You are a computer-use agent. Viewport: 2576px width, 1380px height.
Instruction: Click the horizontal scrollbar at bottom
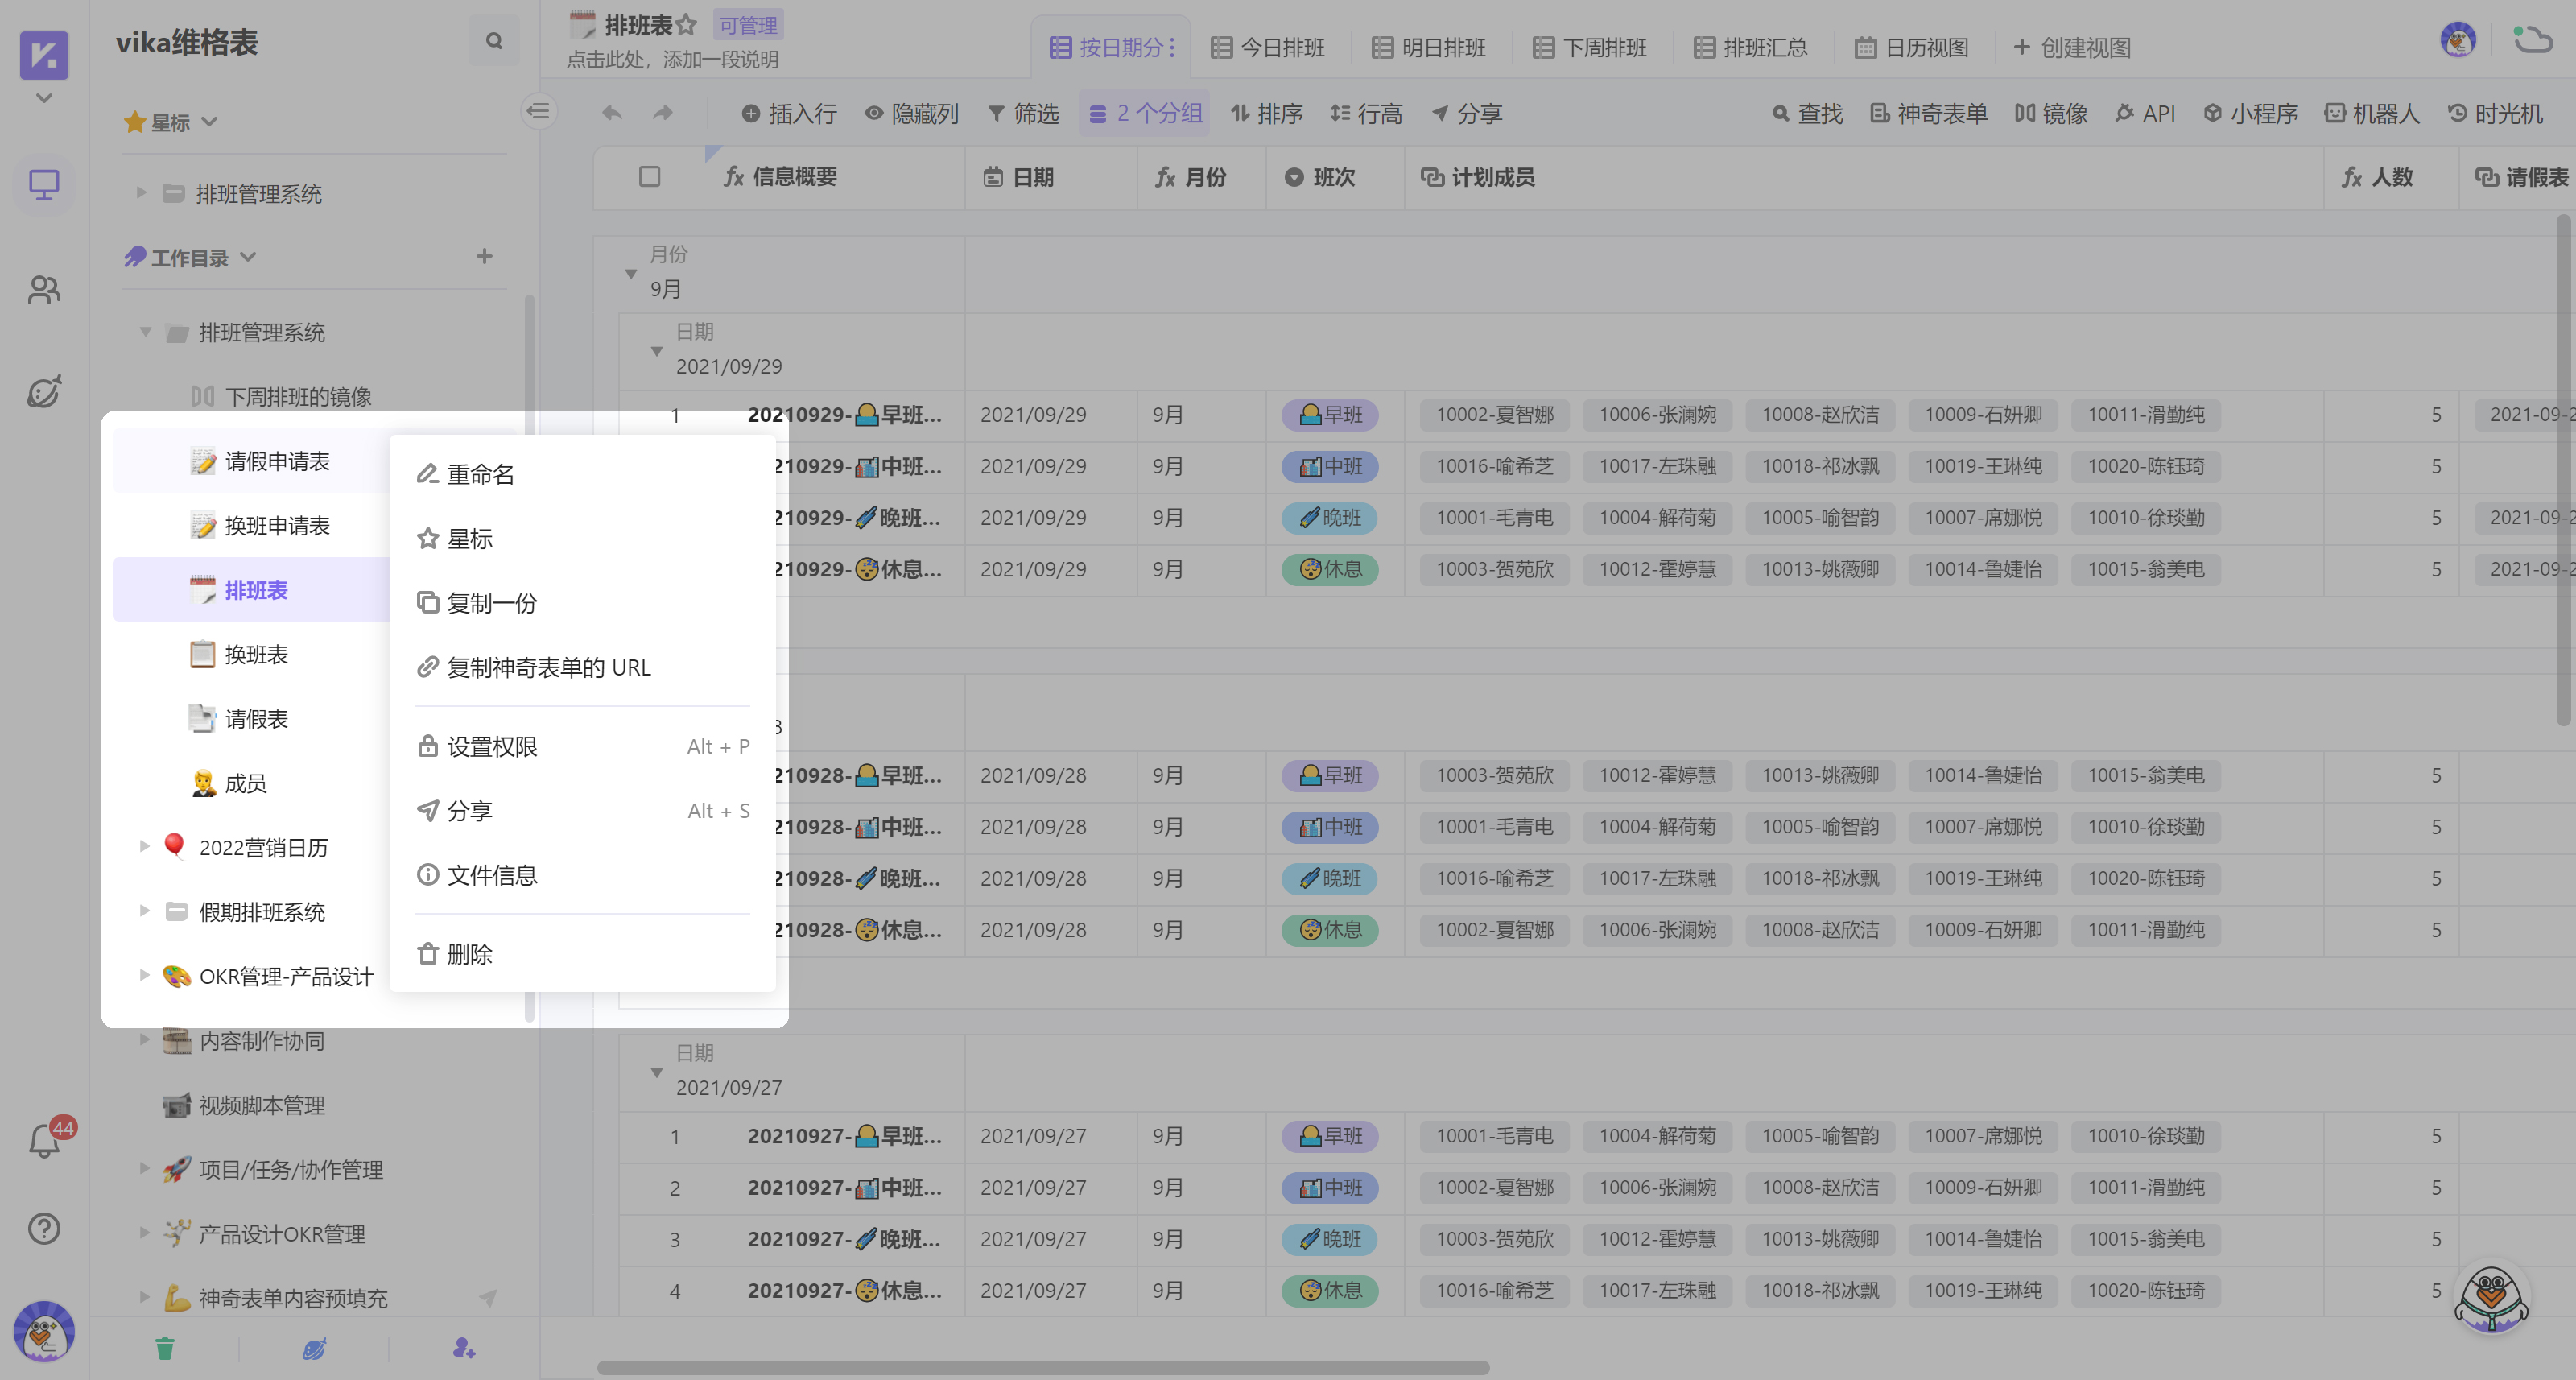(1043, 1367)
